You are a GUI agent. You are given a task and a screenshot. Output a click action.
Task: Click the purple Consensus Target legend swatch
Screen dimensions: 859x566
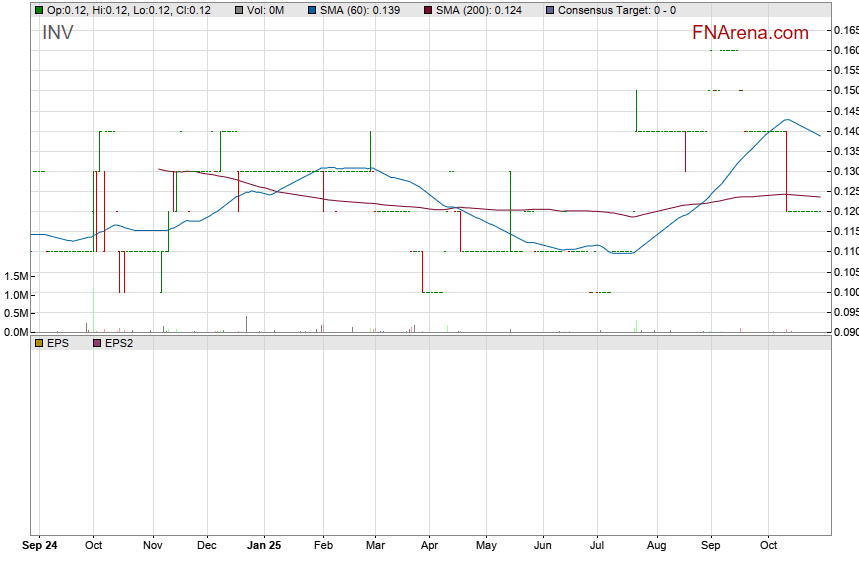point(550,10)
